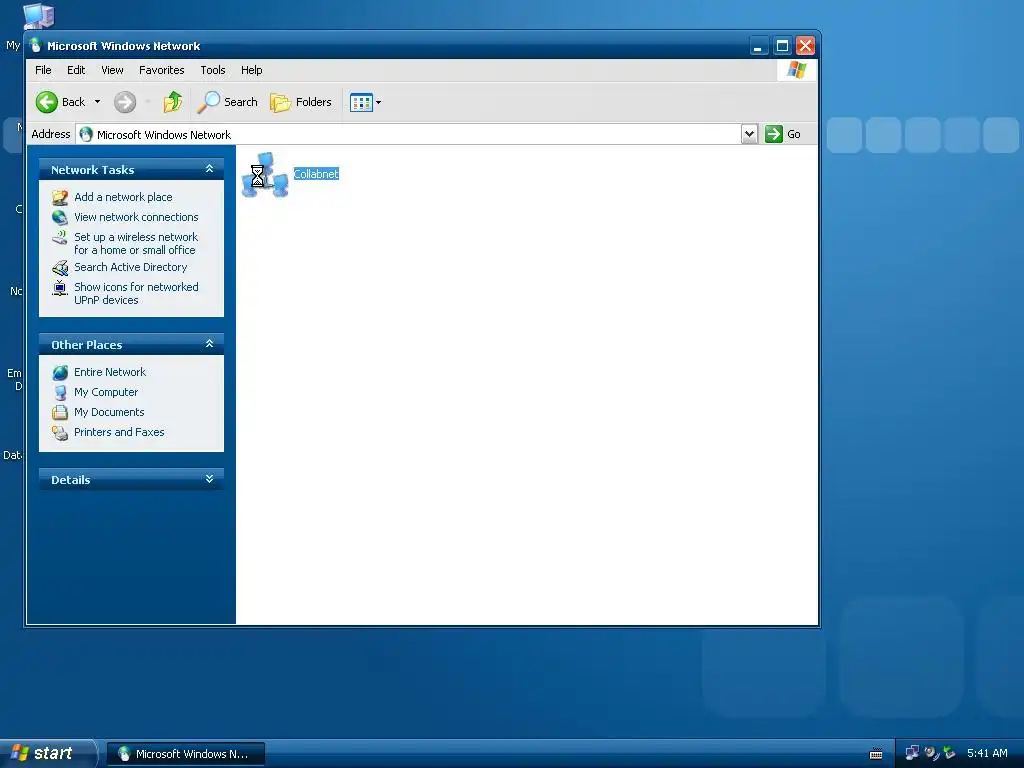Close the Microsoft Windows Network window

point(805,46)
